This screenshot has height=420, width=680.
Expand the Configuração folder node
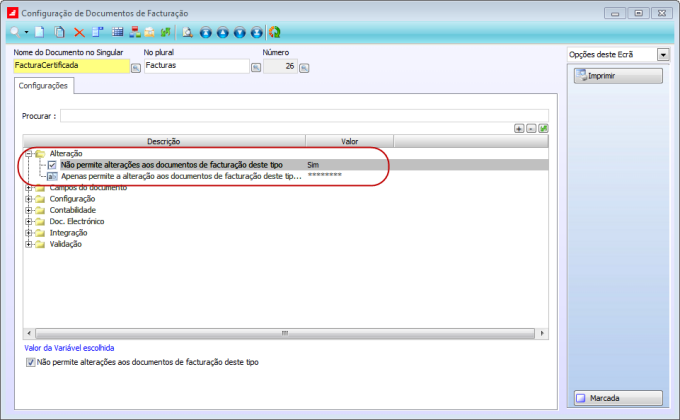pyautogui.click(x=29, y=199)
